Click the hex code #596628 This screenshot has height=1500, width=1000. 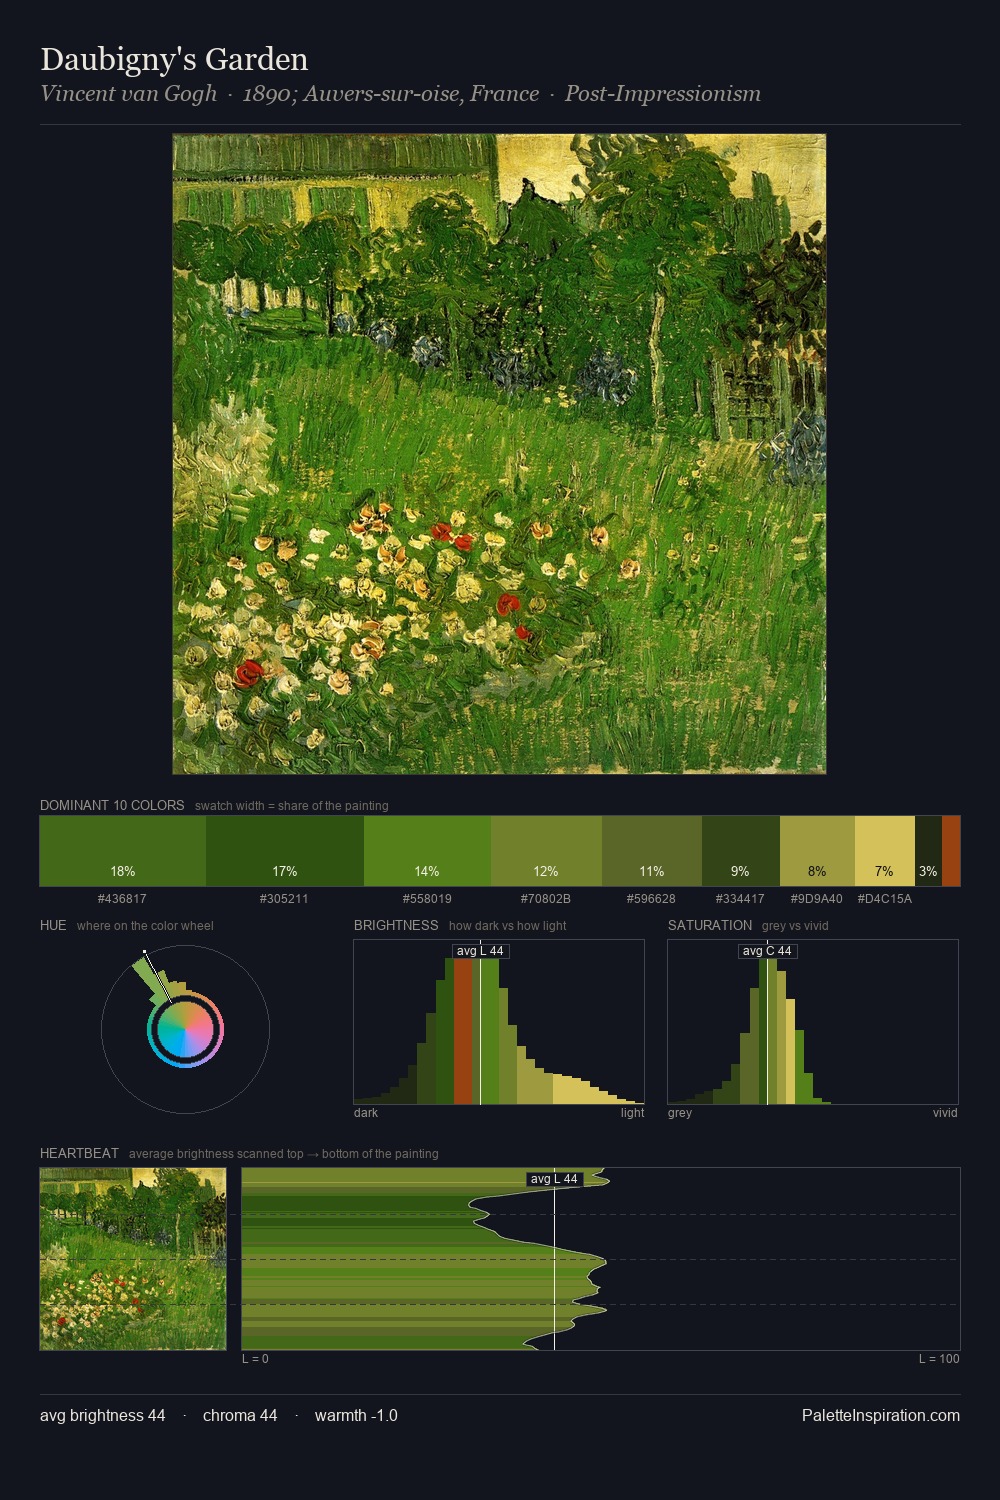tap(651, 899)
